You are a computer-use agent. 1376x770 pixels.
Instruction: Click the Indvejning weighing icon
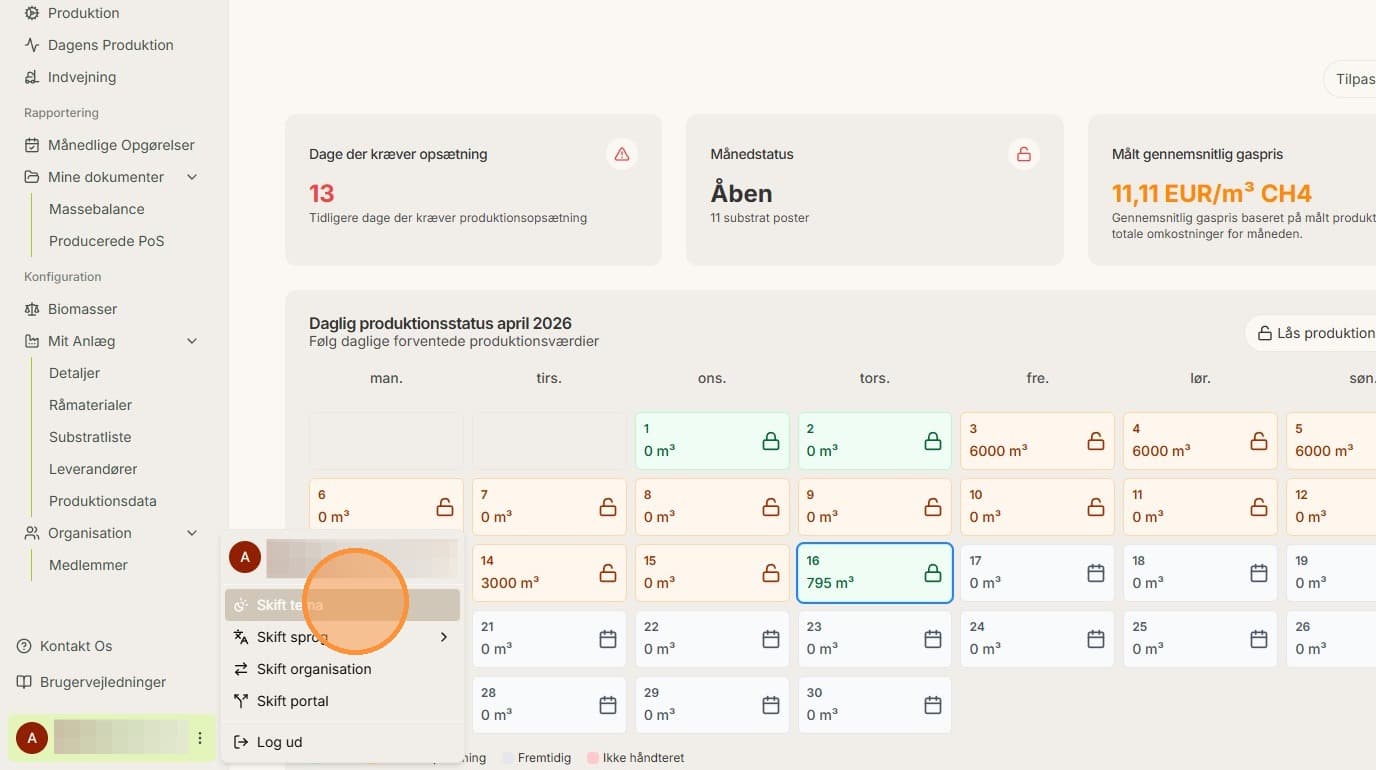[x=32, y=77]
